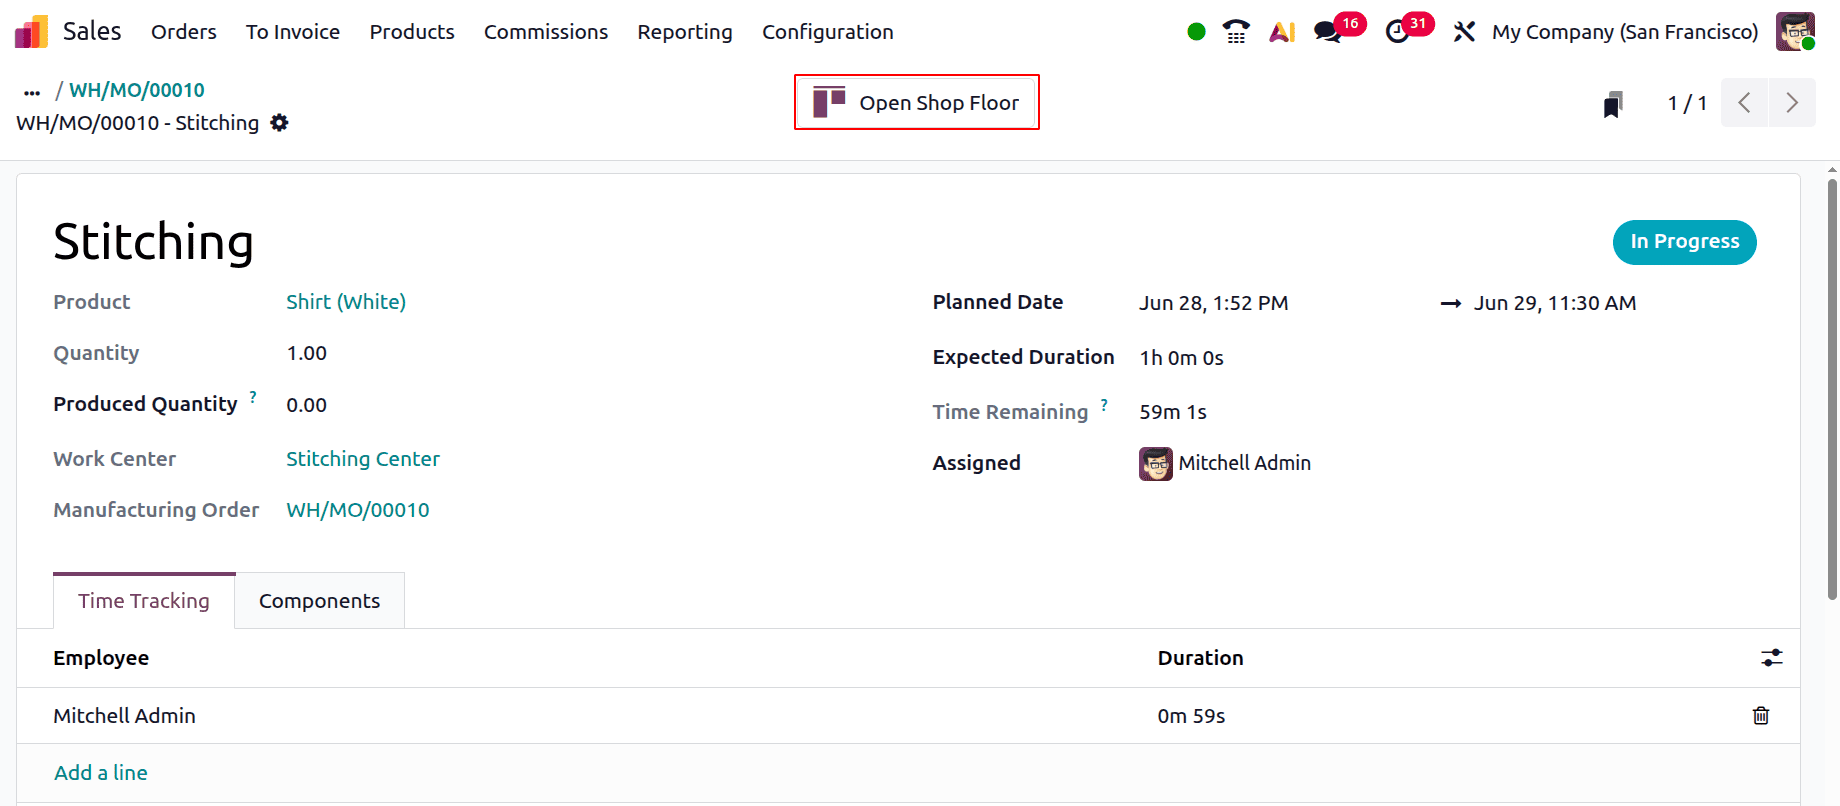Screen dimensions: 1840x806
Task: Click the bookmark icon near pager
Action: coord(1612,104)
